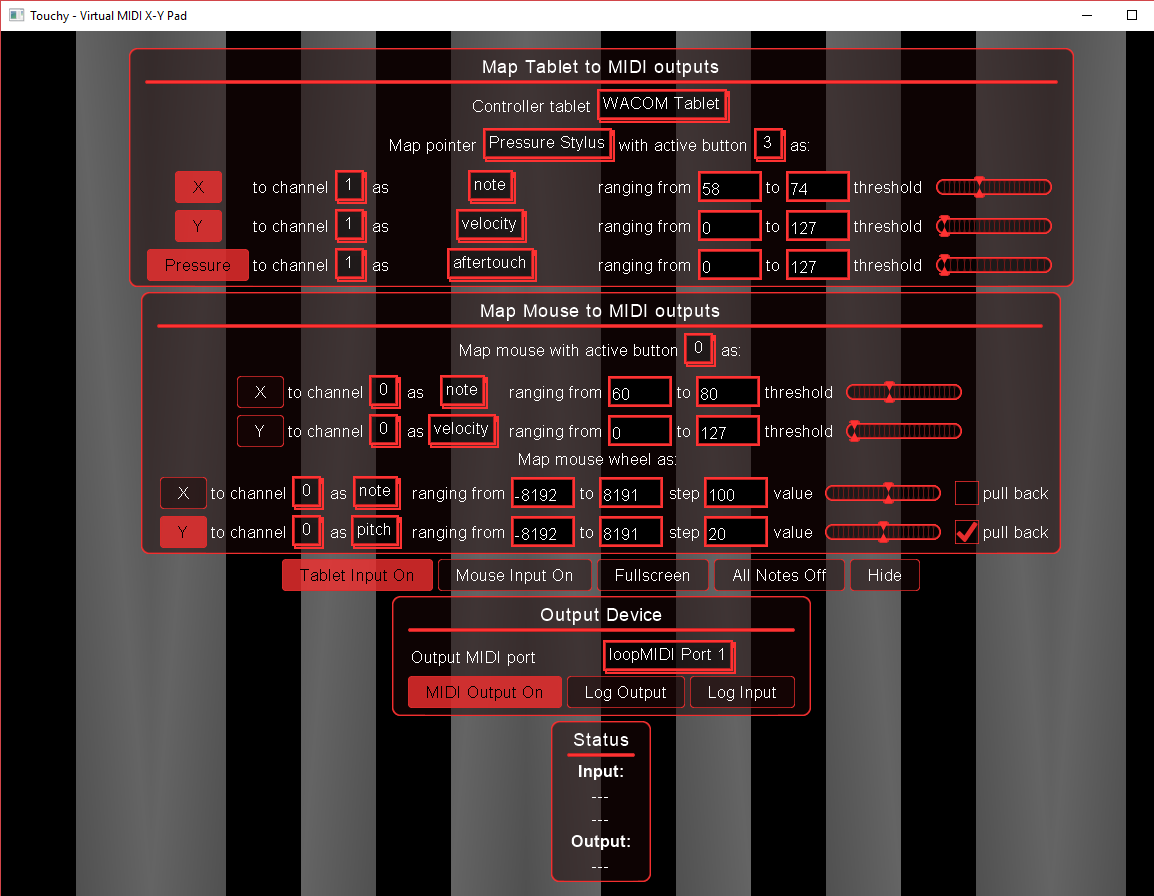Click wheel note range end 8191 field
The width and height of the screenshot is (1154, 896).
[631, 493]
